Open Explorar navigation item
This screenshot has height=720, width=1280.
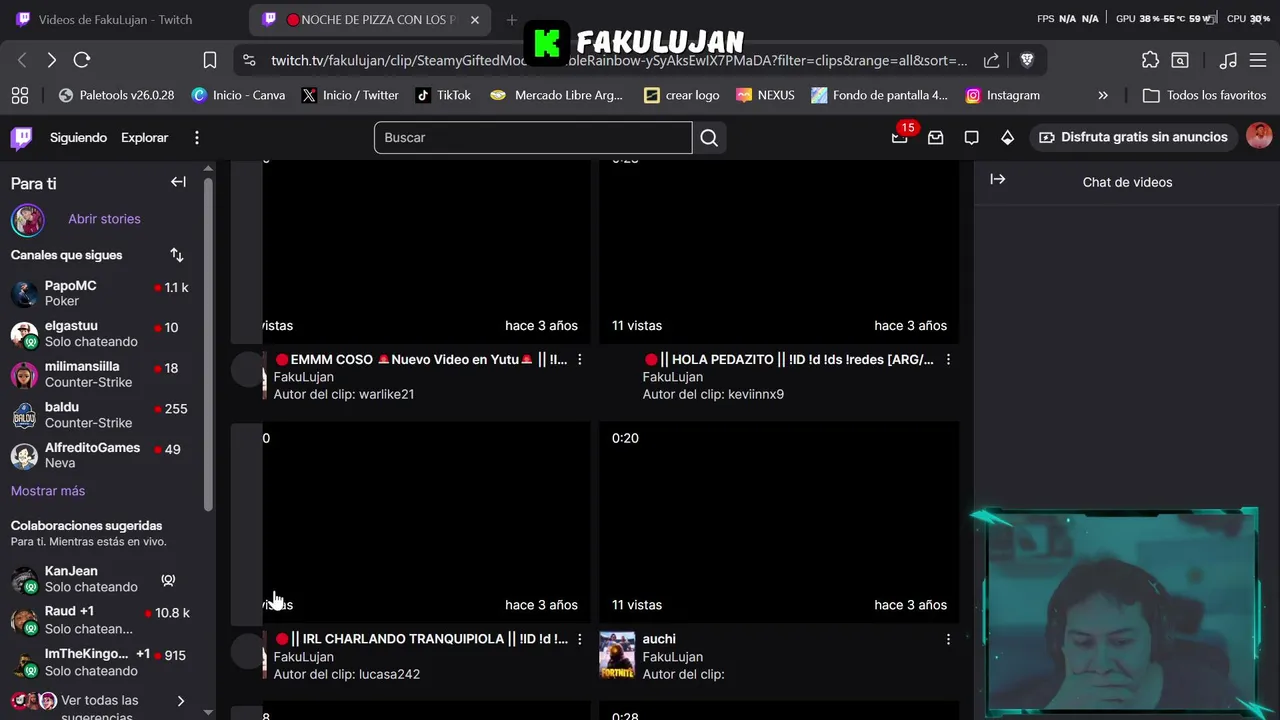145,138
